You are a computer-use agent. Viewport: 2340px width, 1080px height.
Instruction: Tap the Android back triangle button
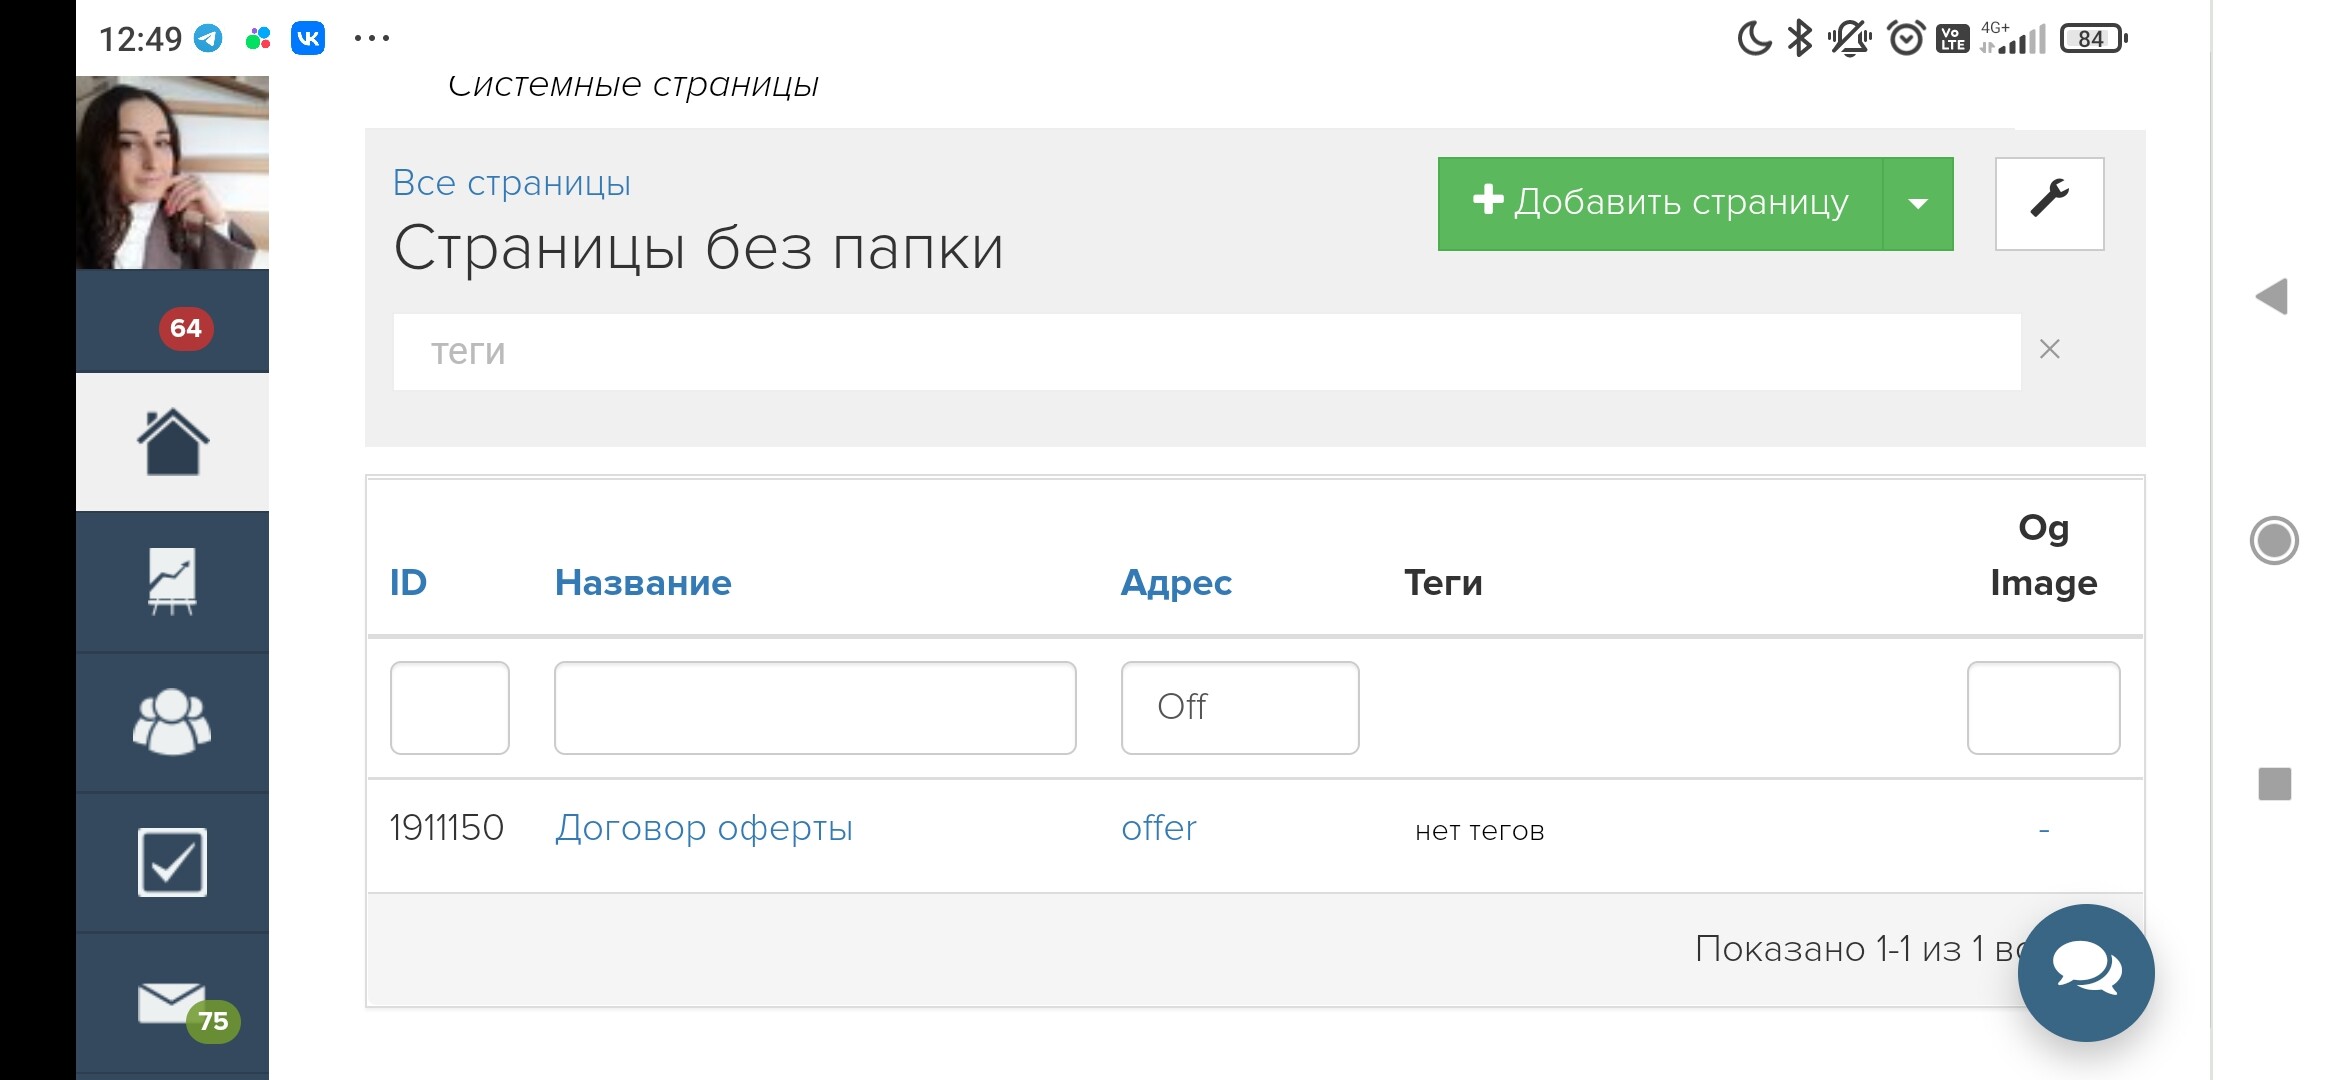click(x=2272, y=297)
